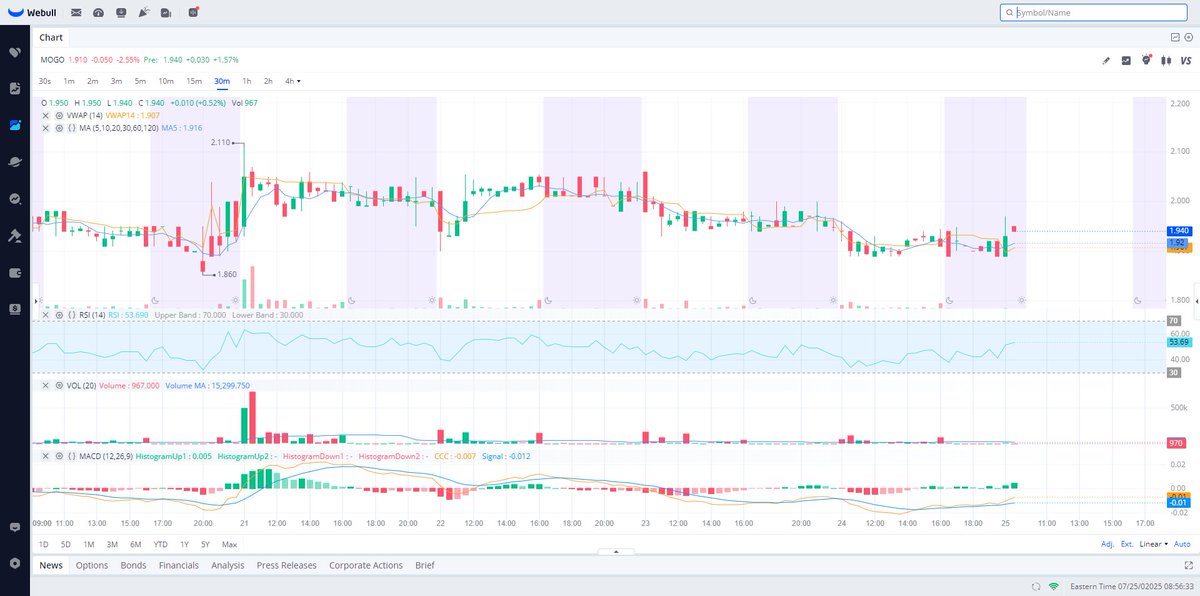Click the dashboard gauge icon in top bar

coord(98,12)
